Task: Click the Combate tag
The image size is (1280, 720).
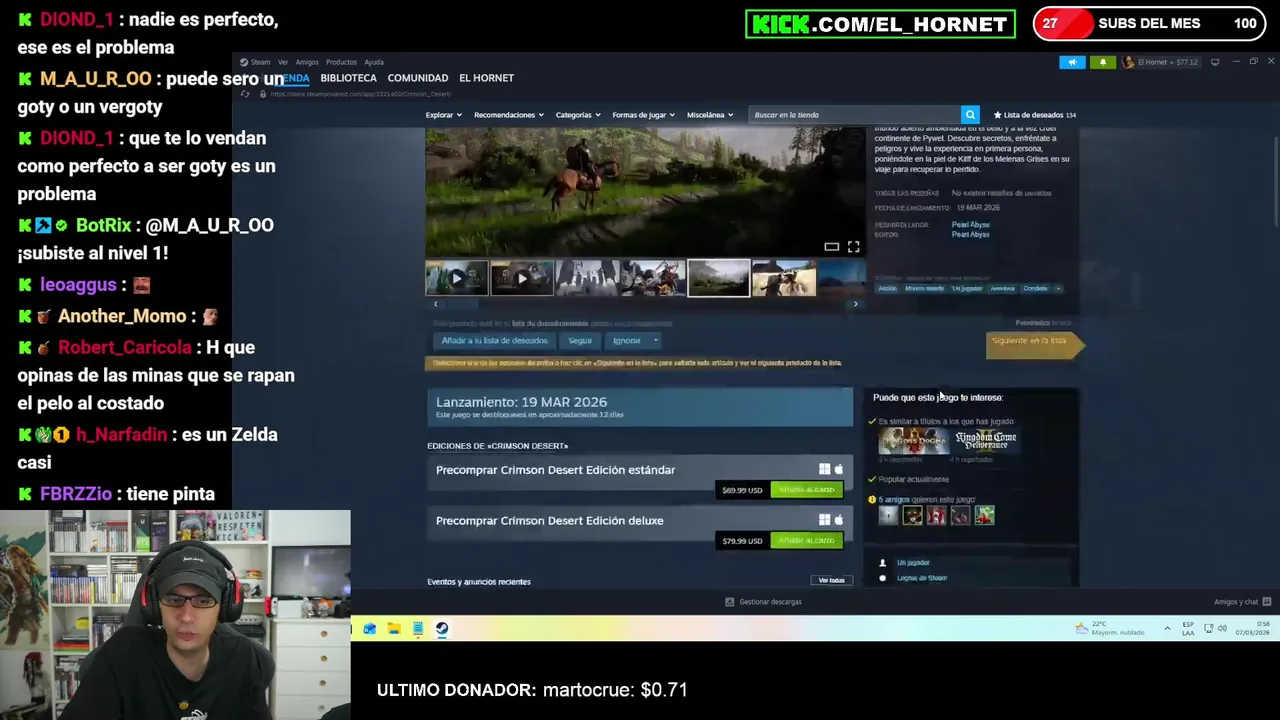Action: pos(1035,289)
